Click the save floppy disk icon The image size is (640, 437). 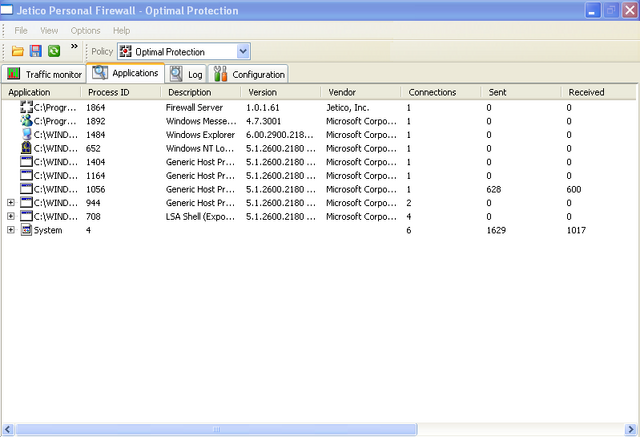[36, 51]
